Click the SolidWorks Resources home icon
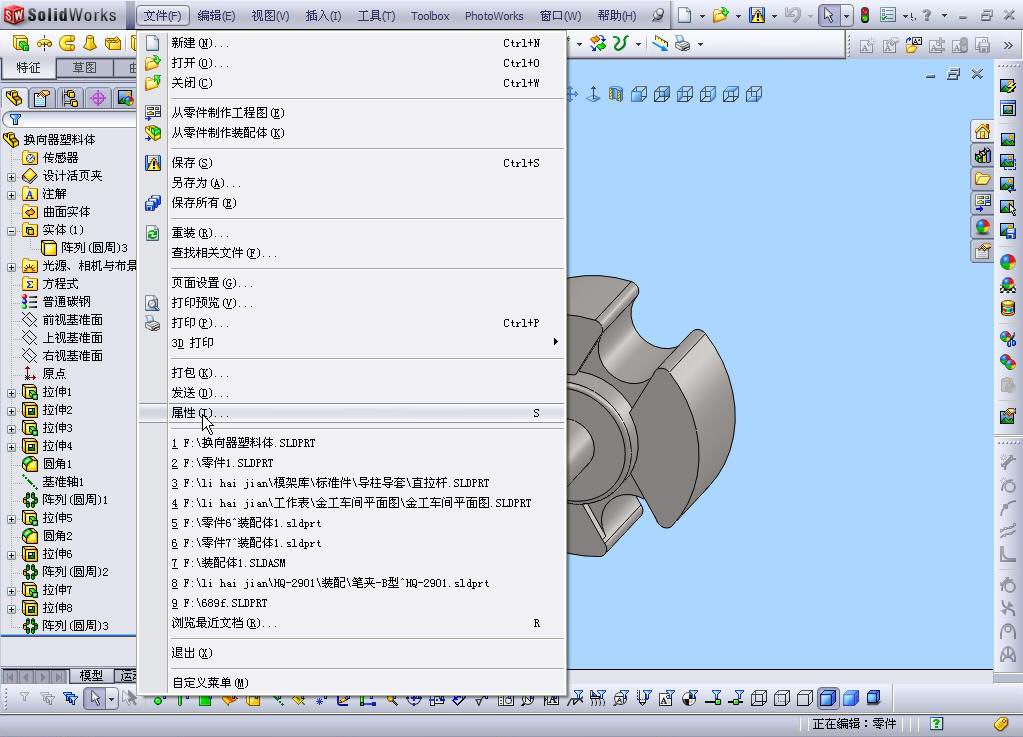The image size is (1023, 737). [983, 132]
